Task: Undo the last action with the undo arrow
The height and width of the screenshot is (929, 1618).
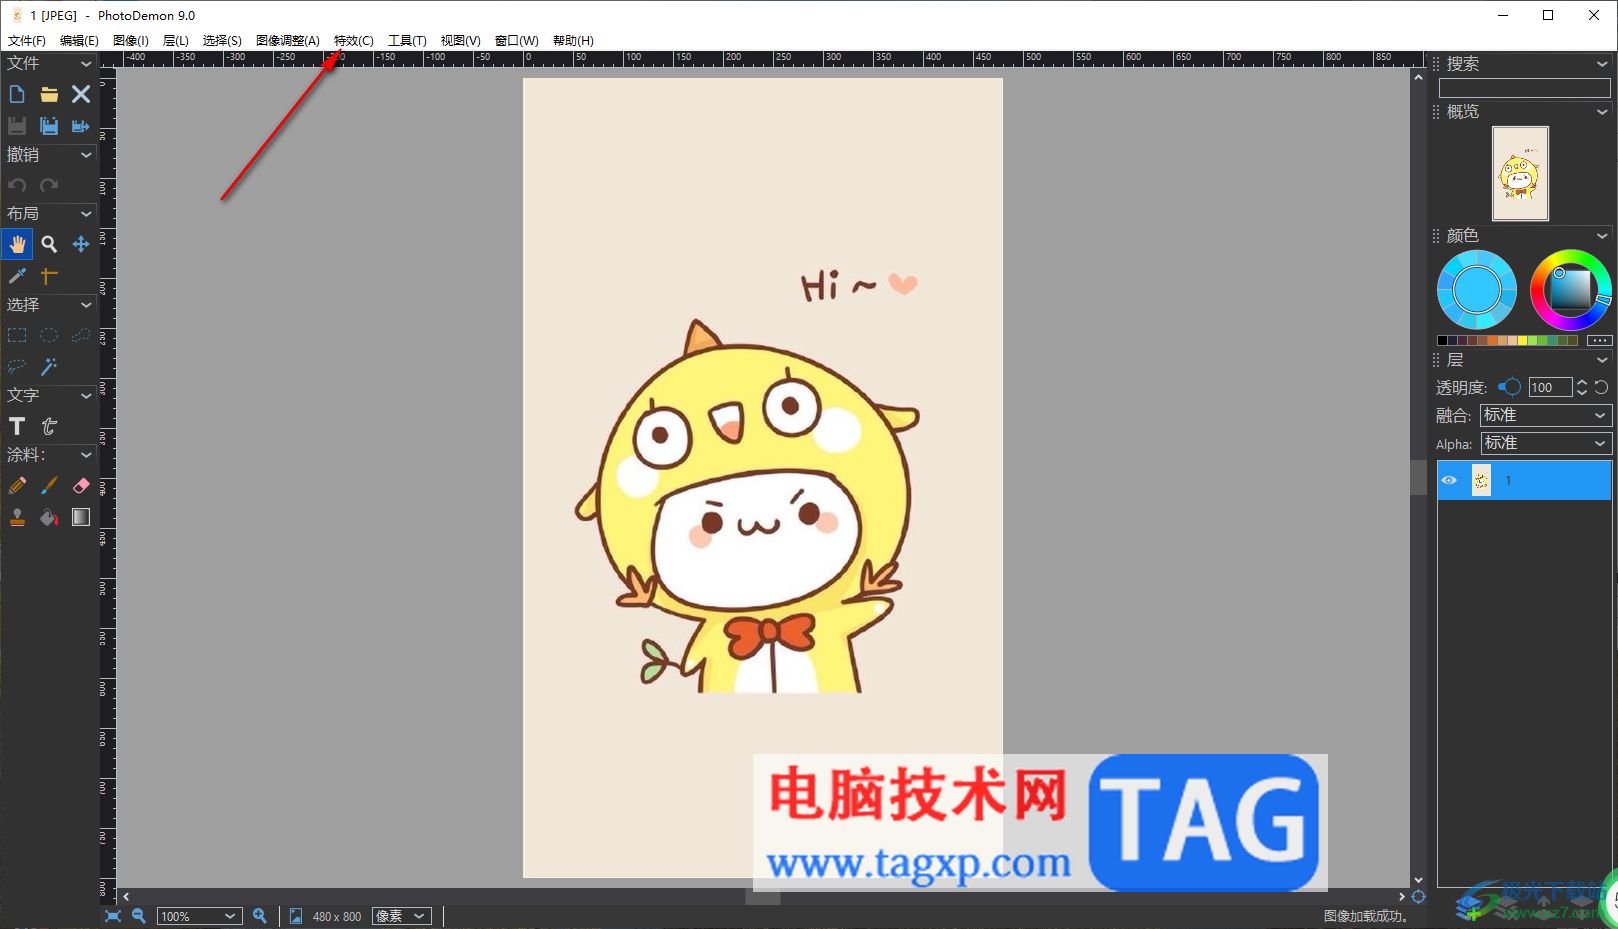Action: [x=17, y=185]
